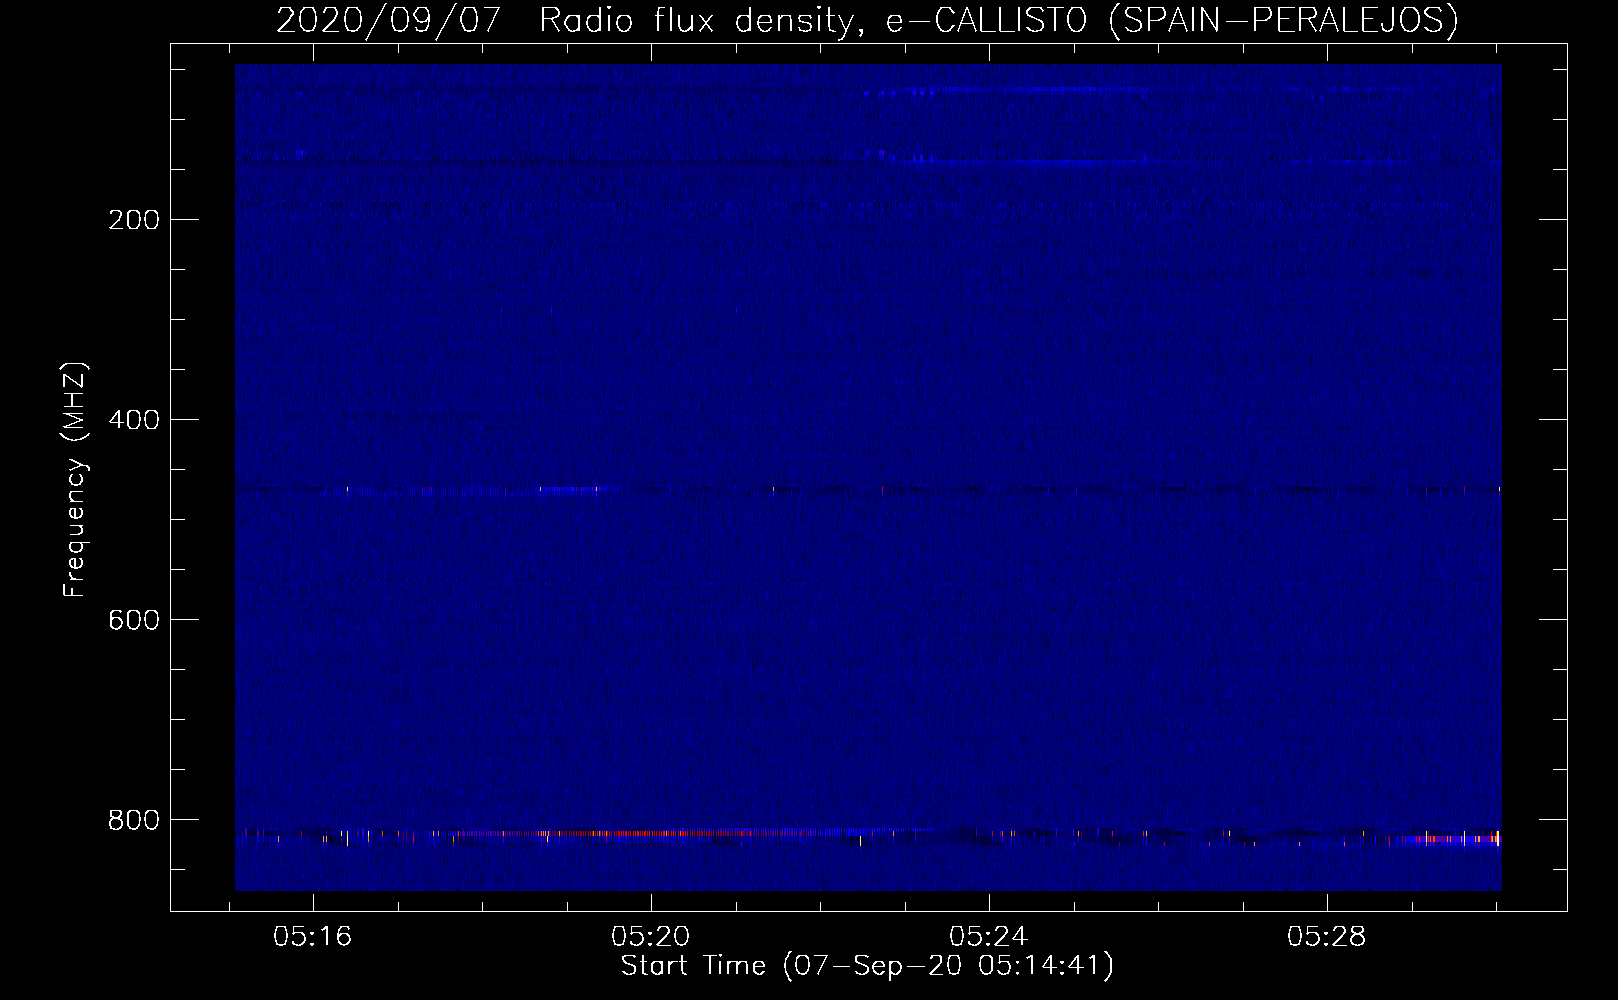Click the 05:16 time tick label
1618x1000 pixels.
(x=313, y=937)
